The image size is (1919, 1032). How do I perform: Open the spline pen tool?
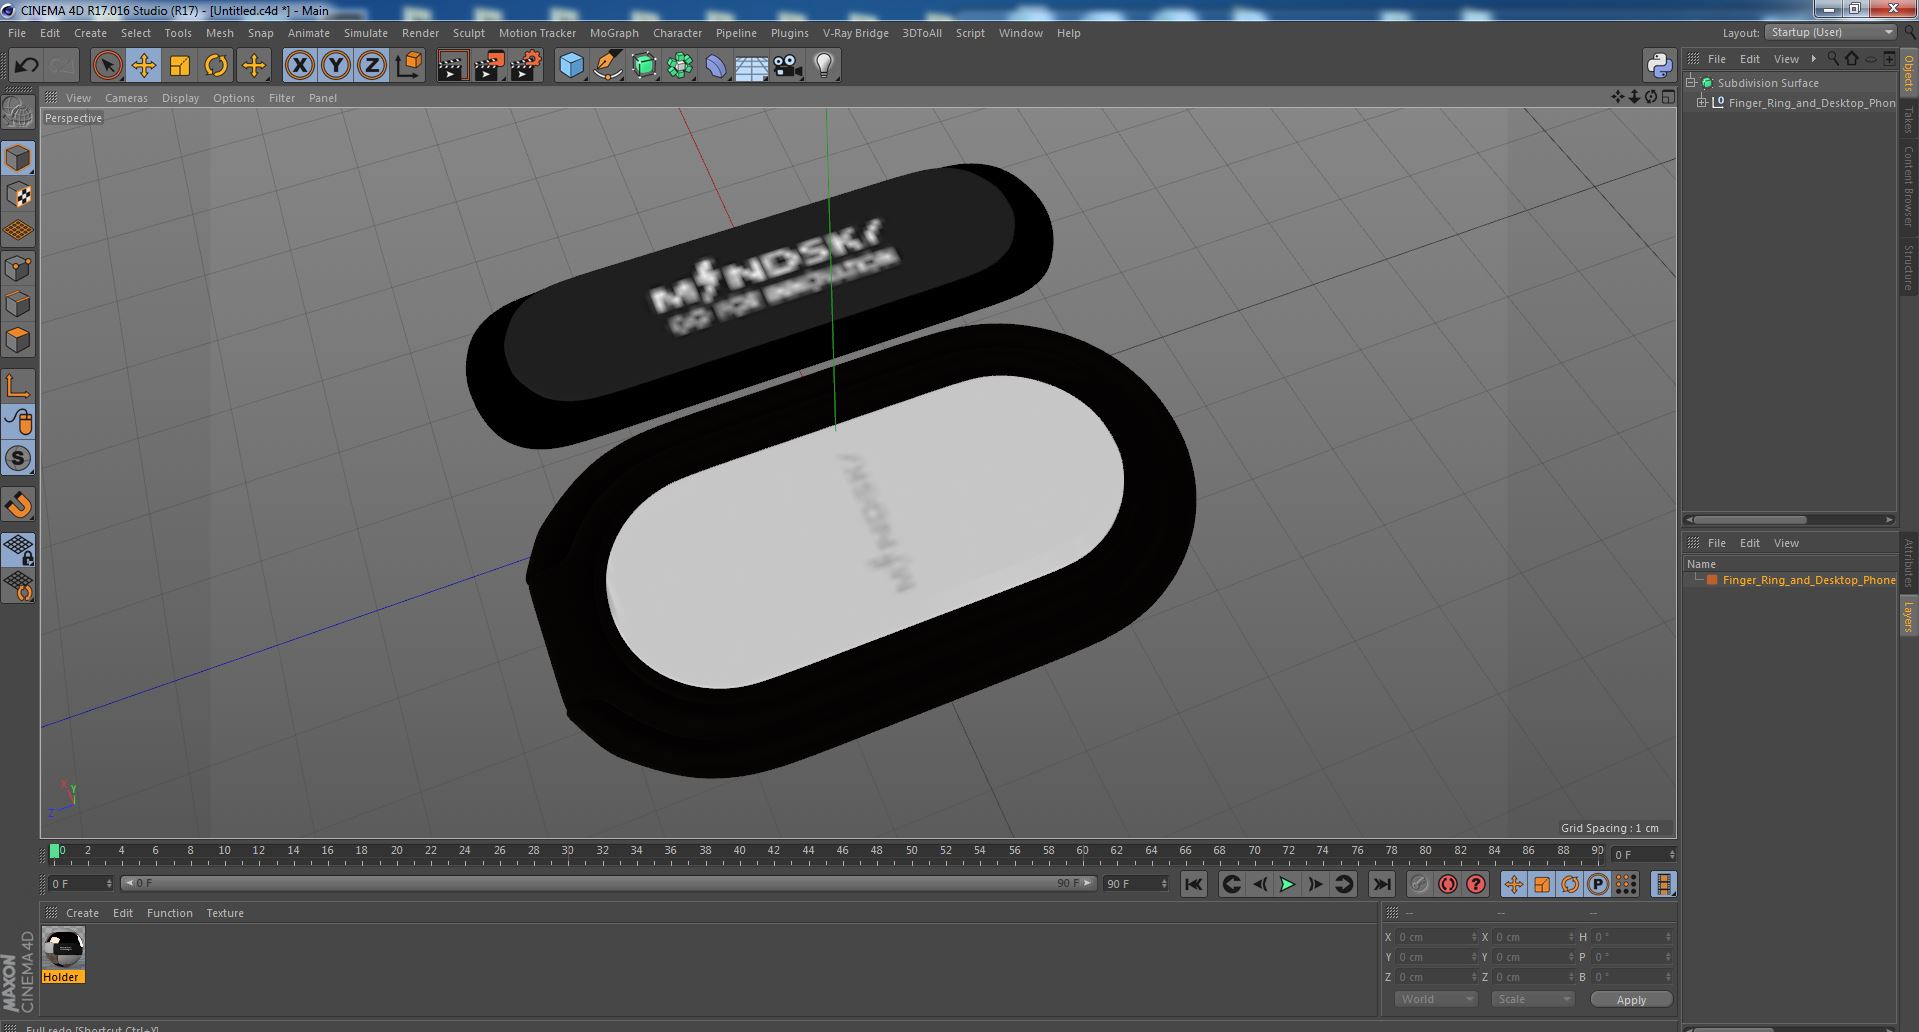coord(607,66)
